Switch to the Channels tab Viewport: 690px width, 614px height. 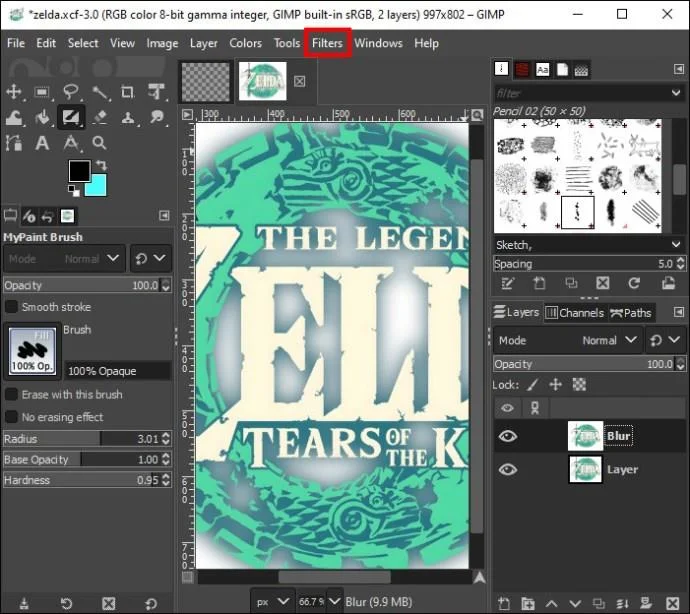(575, 313)
